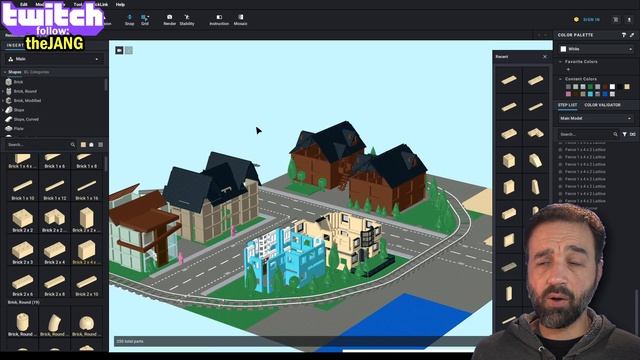Click the eyedropper icon in Color Palette
This screenshot has height=360, width=640.
coord(632,35)
